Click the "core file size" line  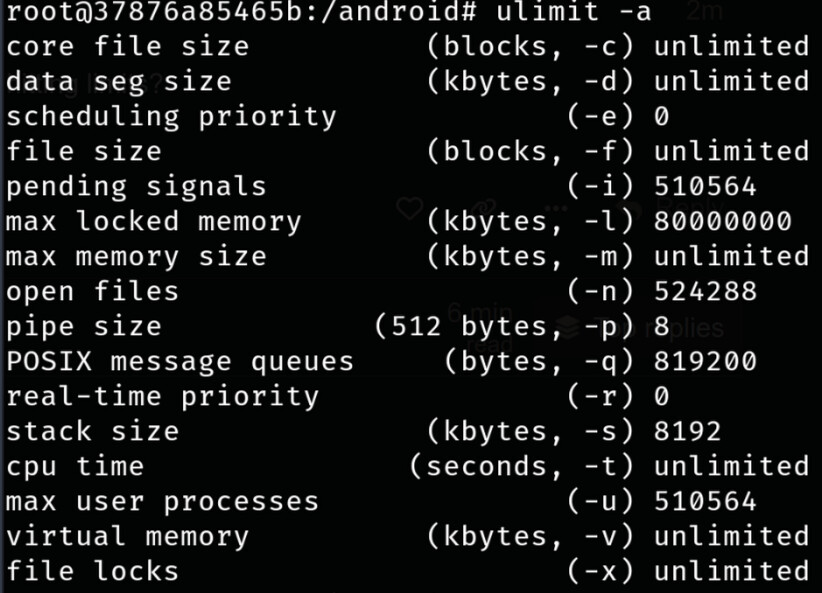click(127, 47)
